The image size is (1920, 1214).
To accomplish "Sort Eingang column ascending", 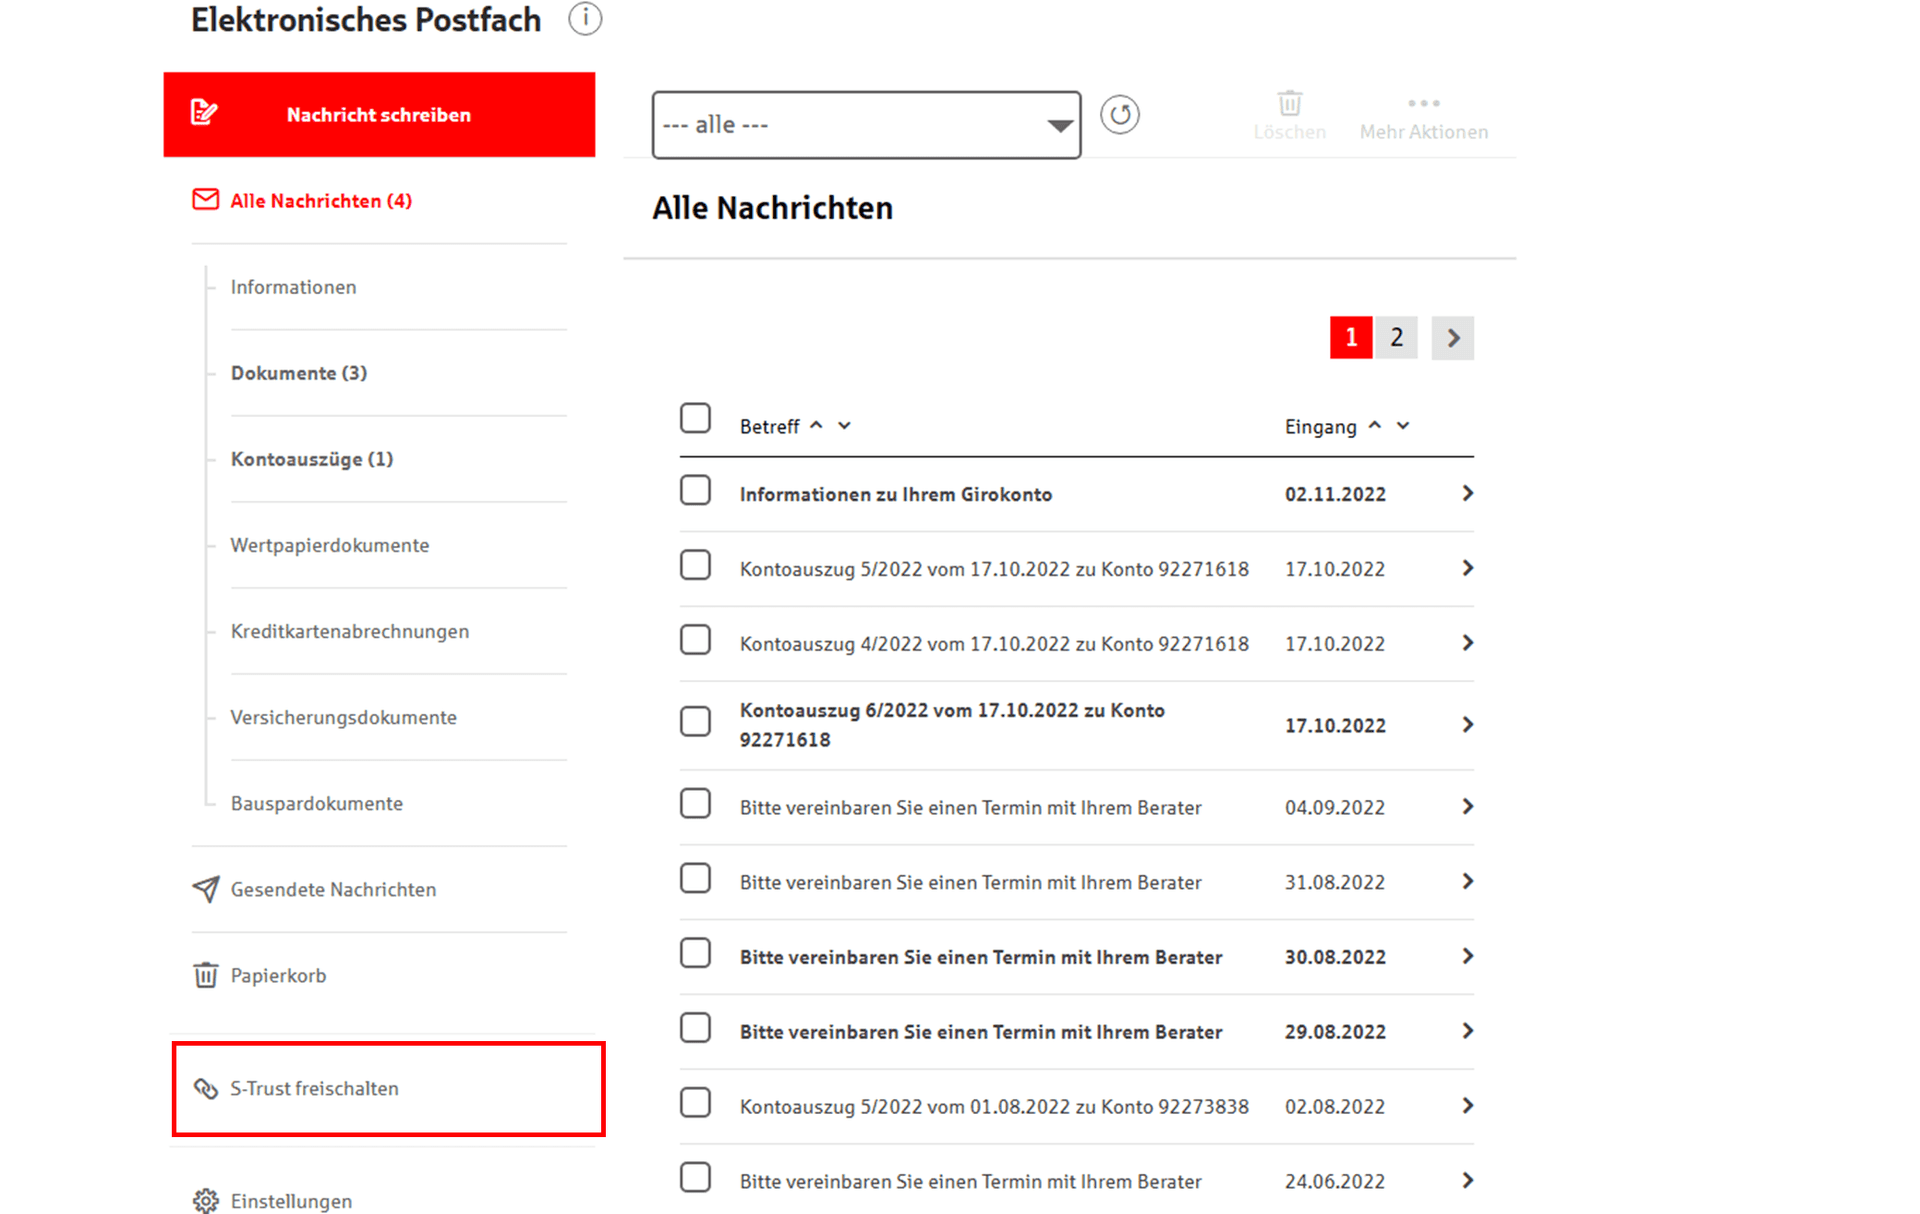I will pyautogui.click(x=1375, y=425).
